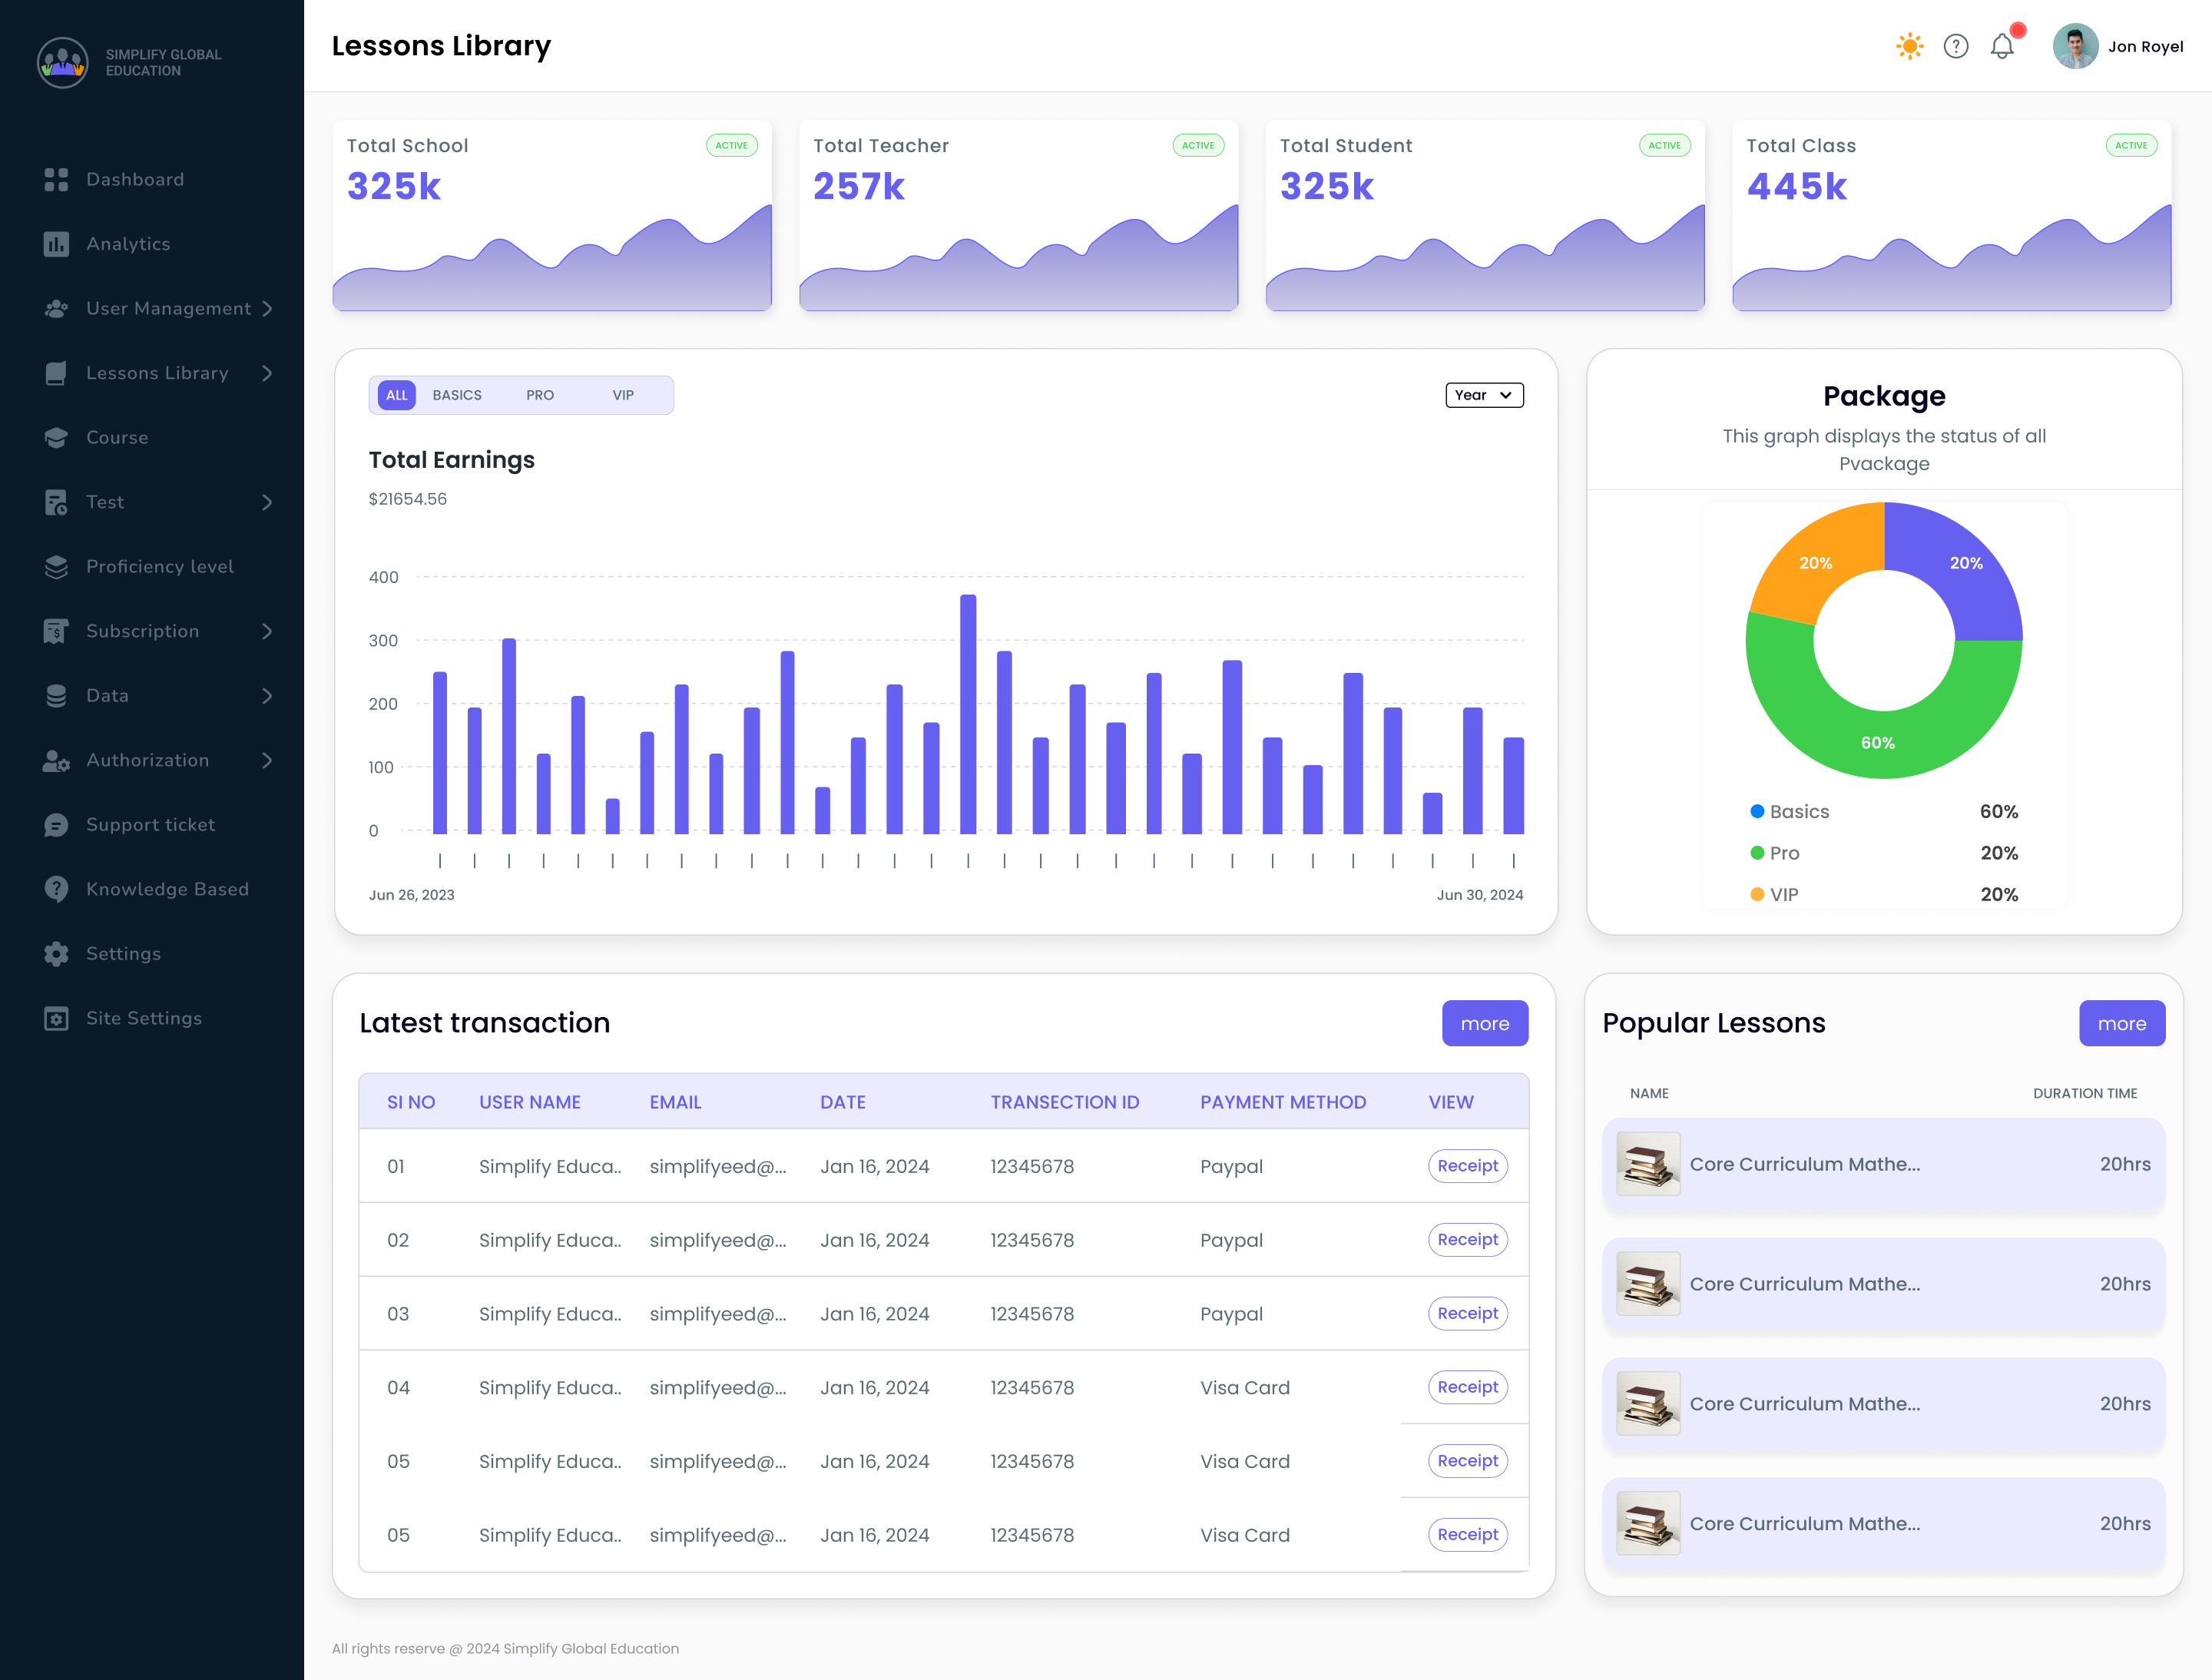This screenshot has height=1680, width=2212.
Task: Expand the Subscription menu chevron
Action: click(x=267, y=631)
